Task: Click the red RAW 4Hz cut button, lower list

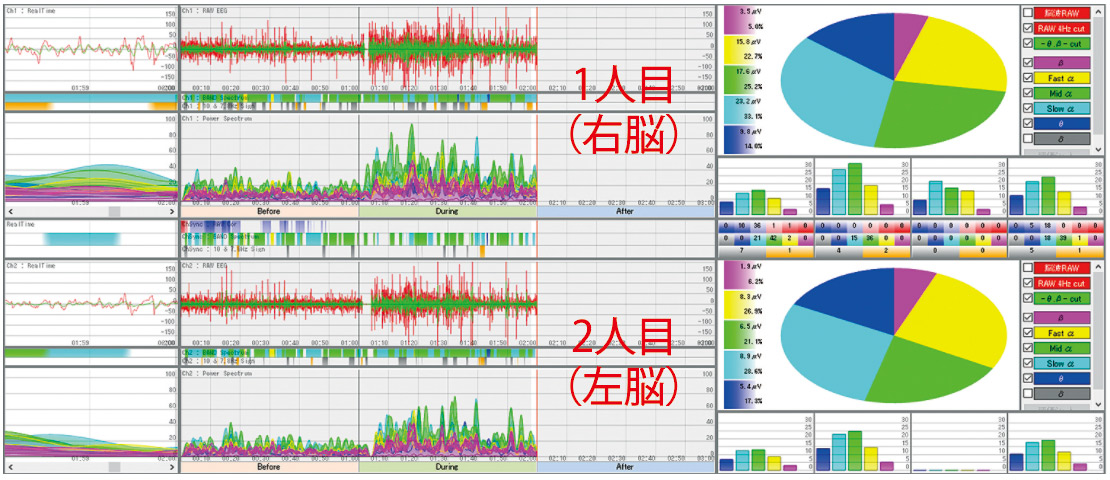Action: point(1061,283)
